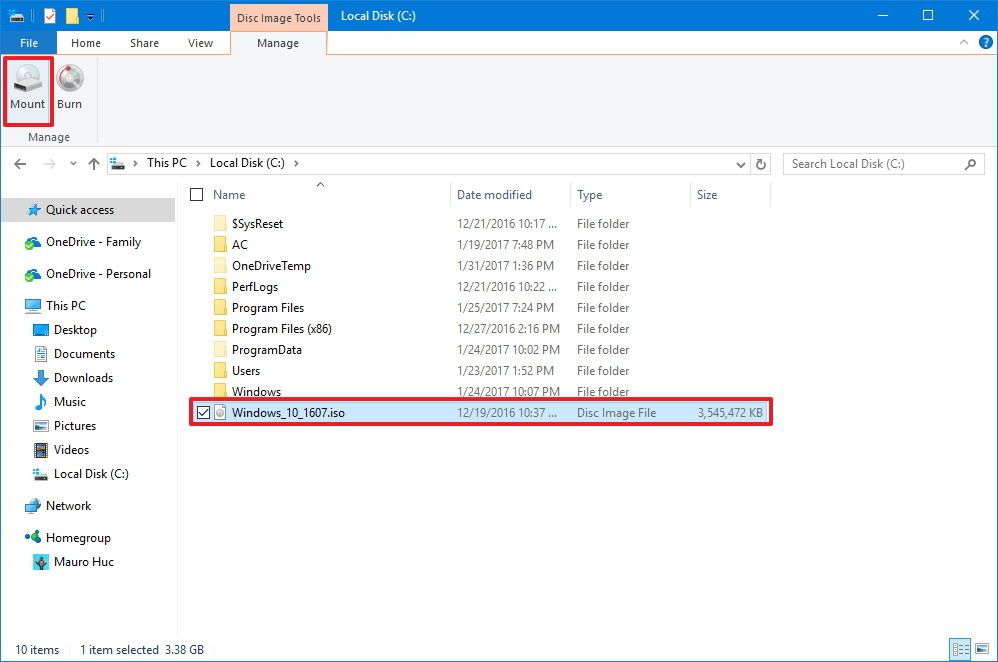Screen dimensions: 998x662
Task: Switch to the Manage ribbon tab
Action: coord(278,43)
